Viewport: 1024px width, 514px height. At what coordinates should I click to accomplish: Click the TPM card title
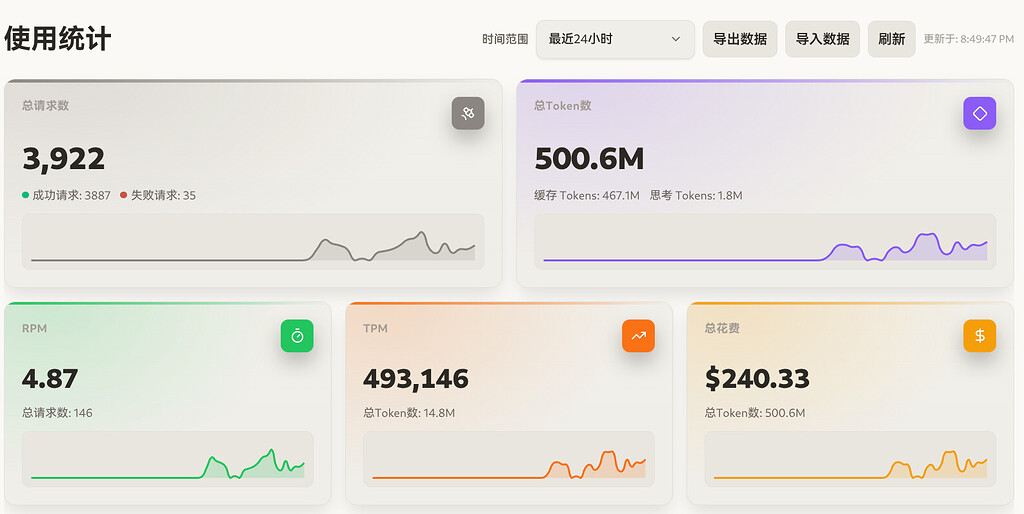pyautogui.click(x=376, y=329)
